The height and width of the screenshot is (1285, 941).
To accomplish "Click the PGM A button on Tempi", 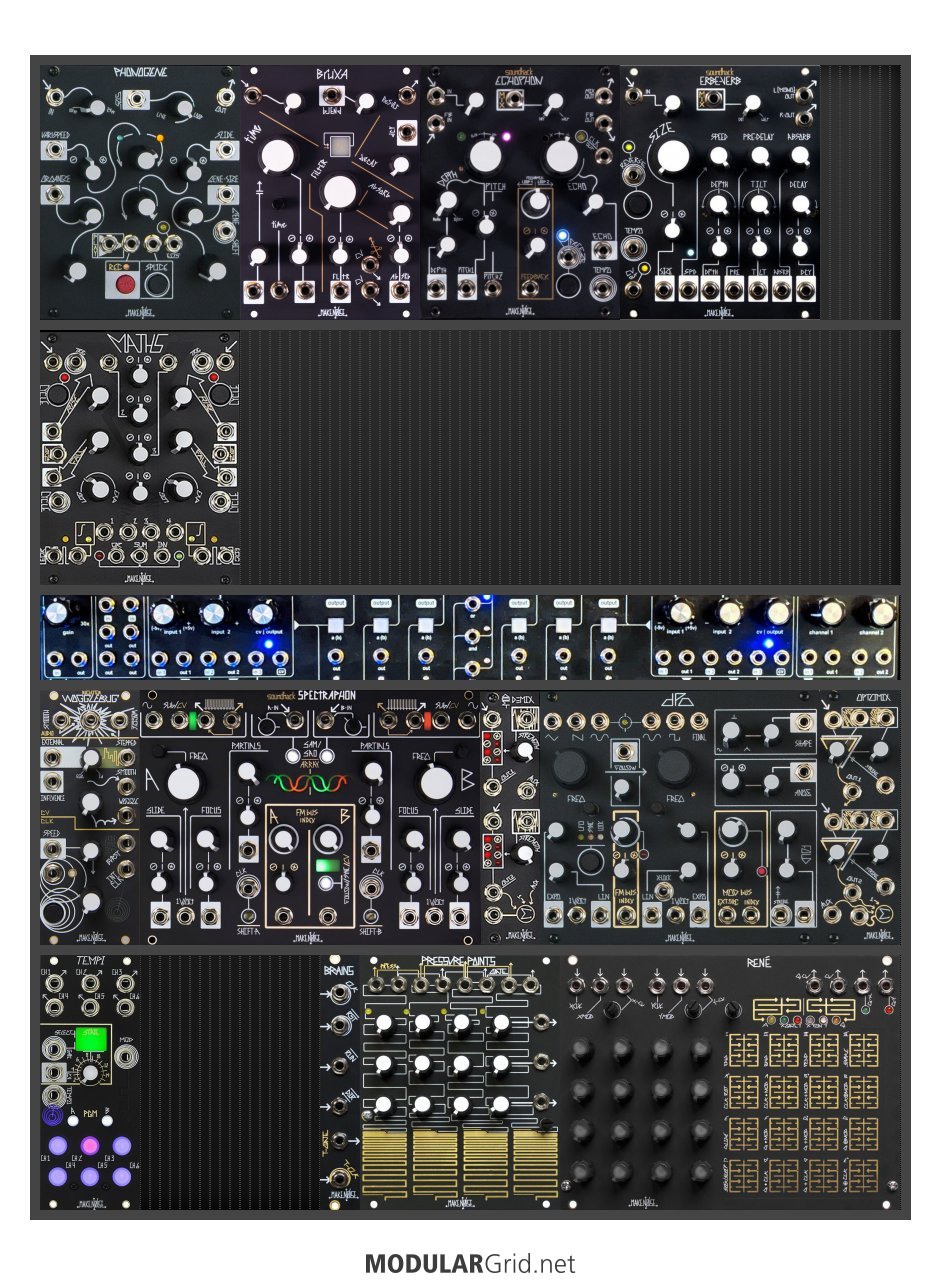I will coord(73,1121).
